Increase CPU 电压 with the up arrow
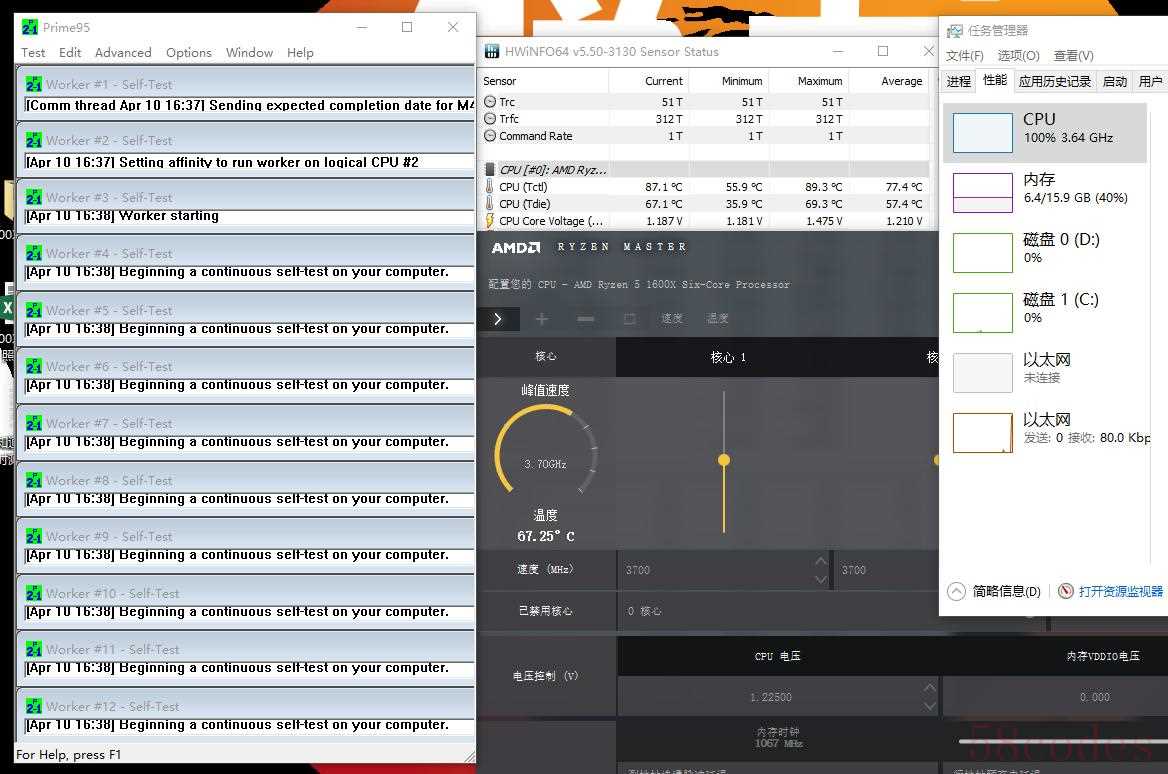Viewport: 1168px width, 774px height. click(930, 688)
